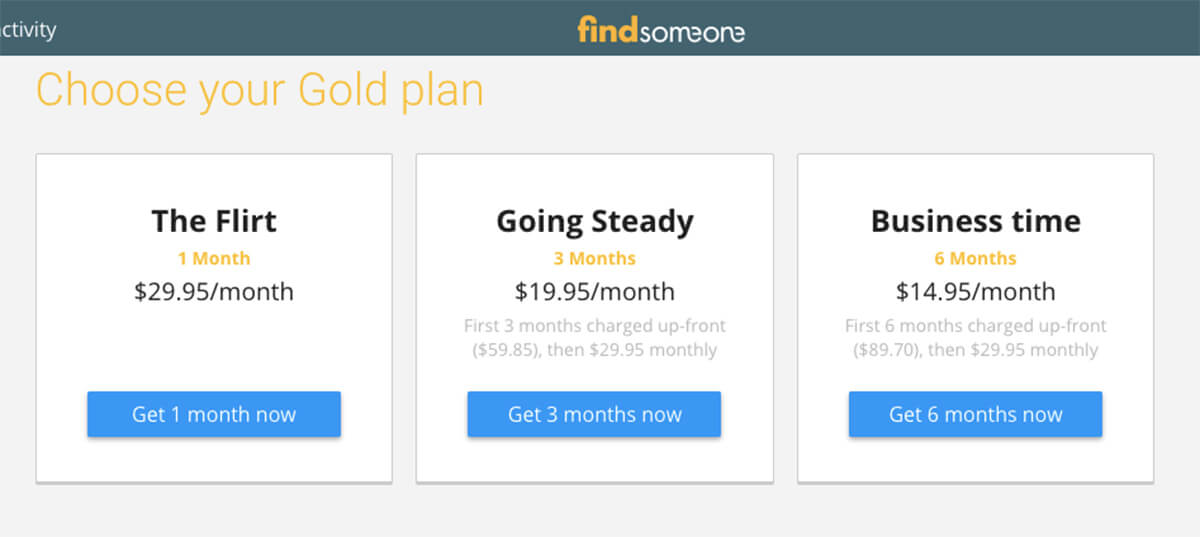Image resolution: width=1200 pixels, height=537 pixels.
Task: Click the $19.95/month price text
Action: pyautogui.click(x=595, y=292)
